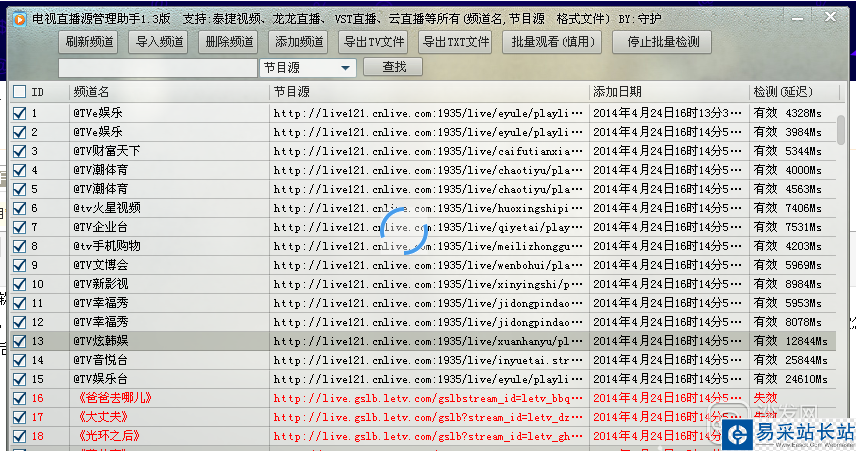Image resolution: width=856 pixels, height=451 pixels.
Task: Uncheck row 6 @tv火星视频 checkbox
Action: coord(19,208)
